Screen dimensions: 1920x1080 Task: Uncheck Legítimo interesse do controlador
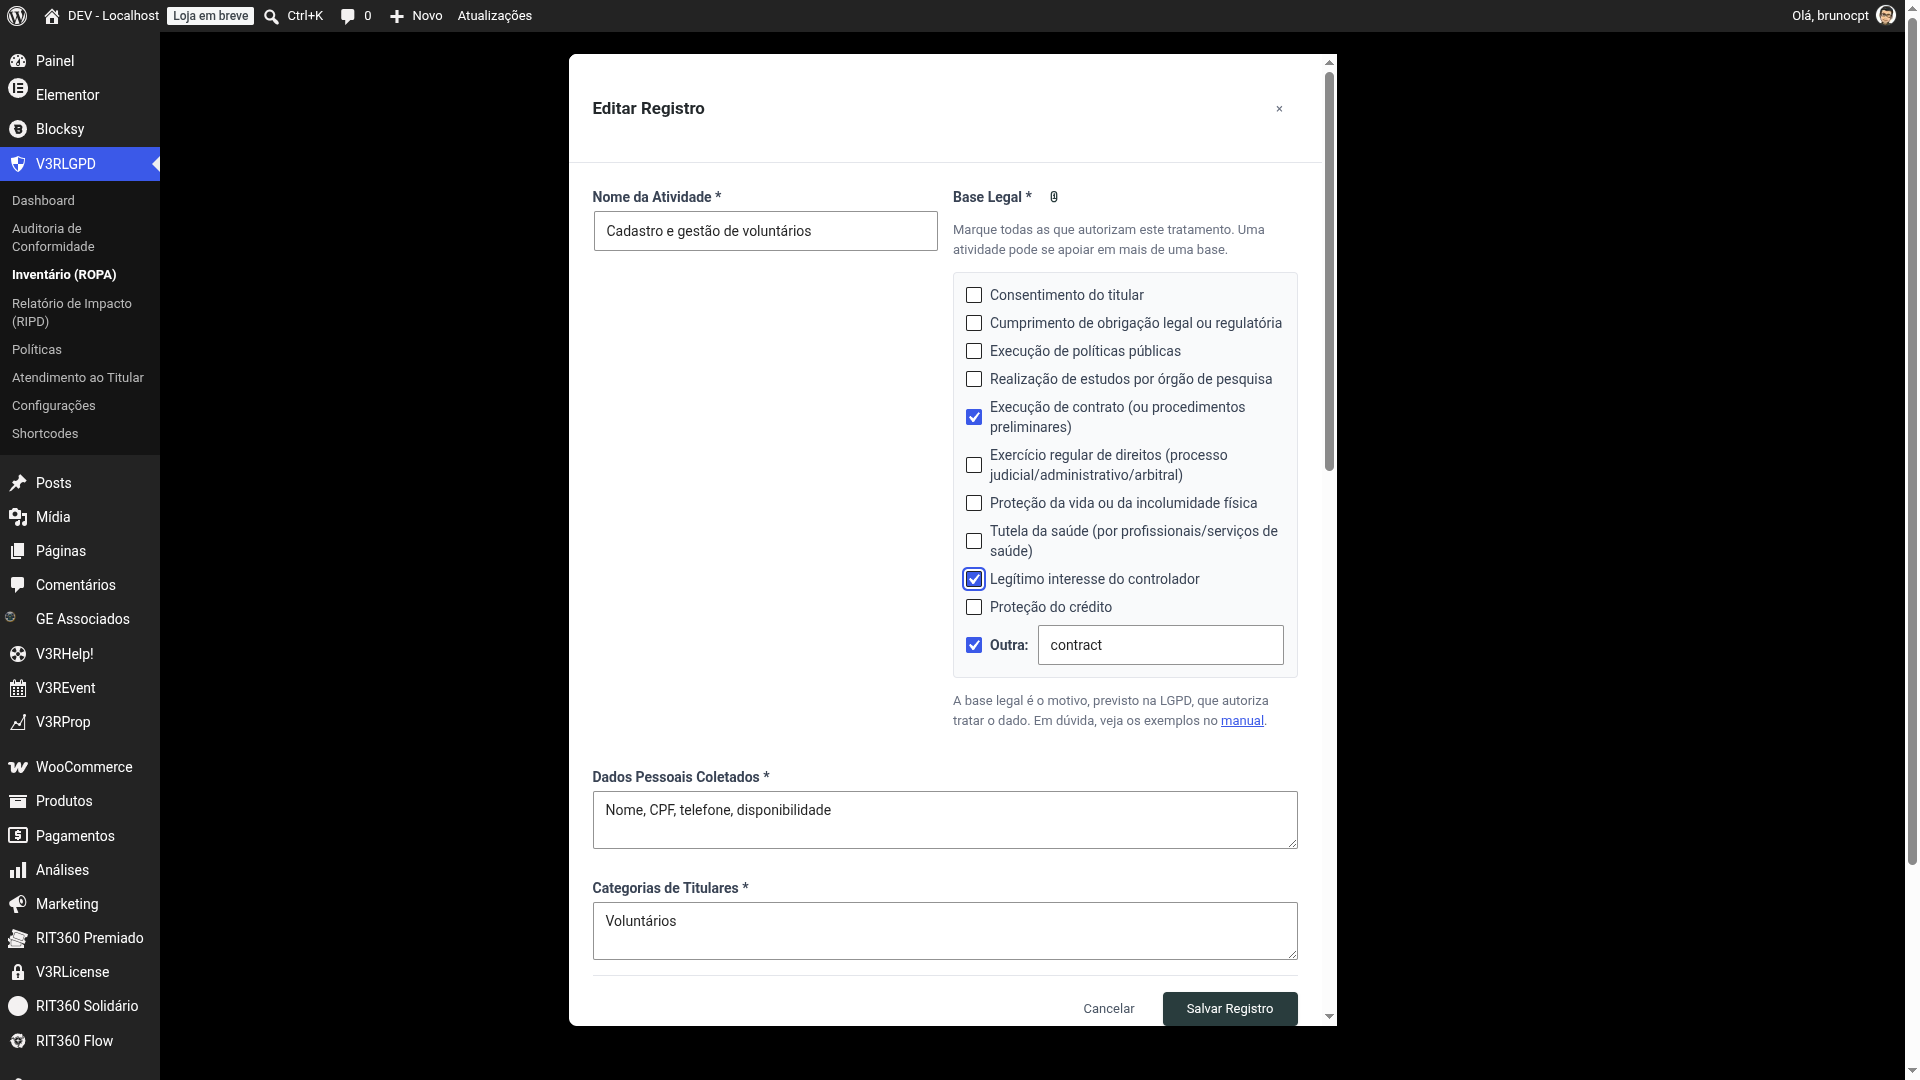coord(974,579)
